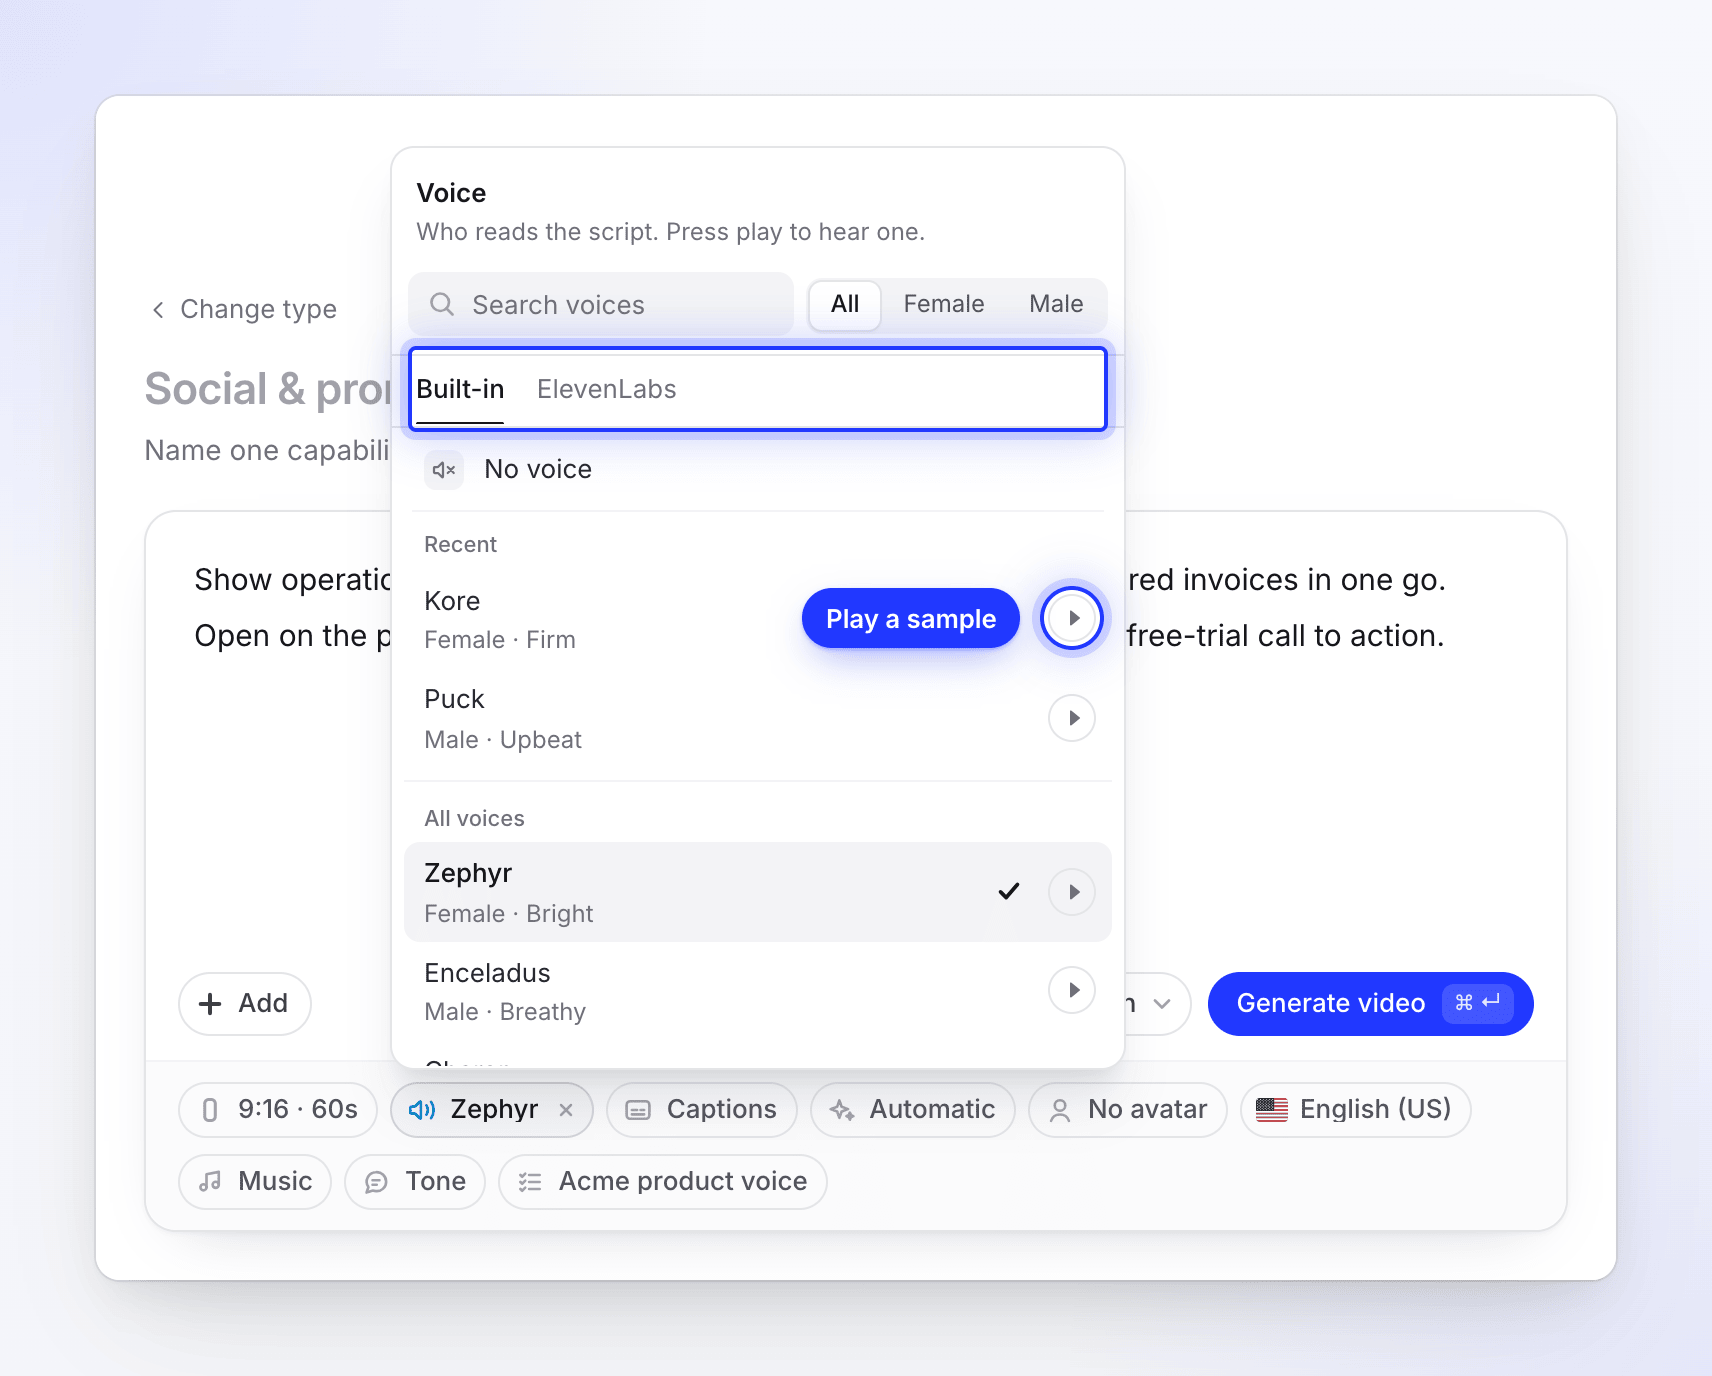Click the Tone speech bubble icon
1712x1376 pixels.
[376, 1182]
